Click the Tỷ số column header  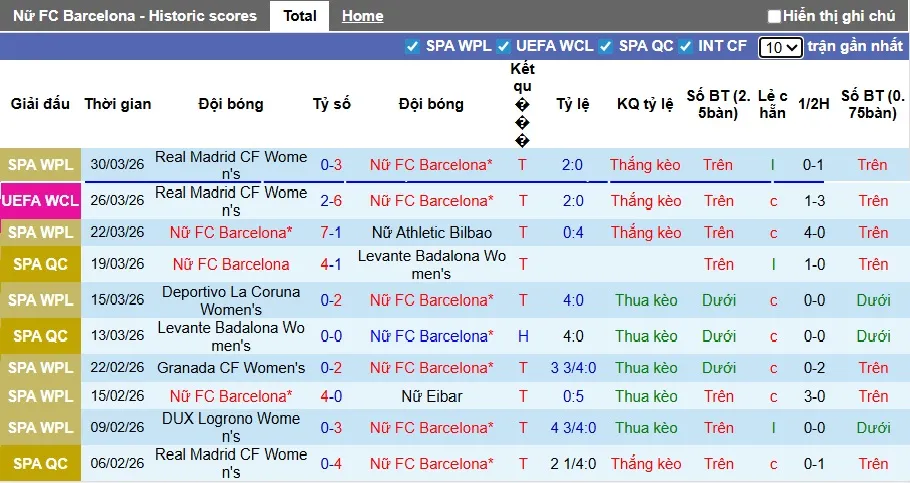tap(331, 104)
